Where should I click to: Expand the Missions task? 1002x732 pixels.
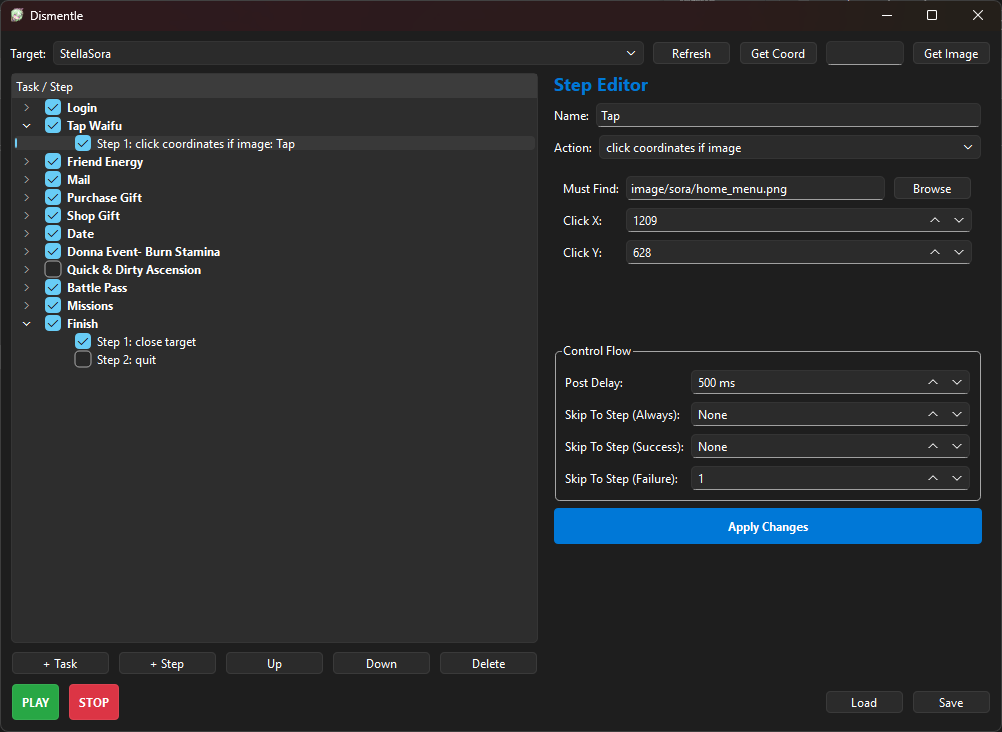[x=27, y=305]
